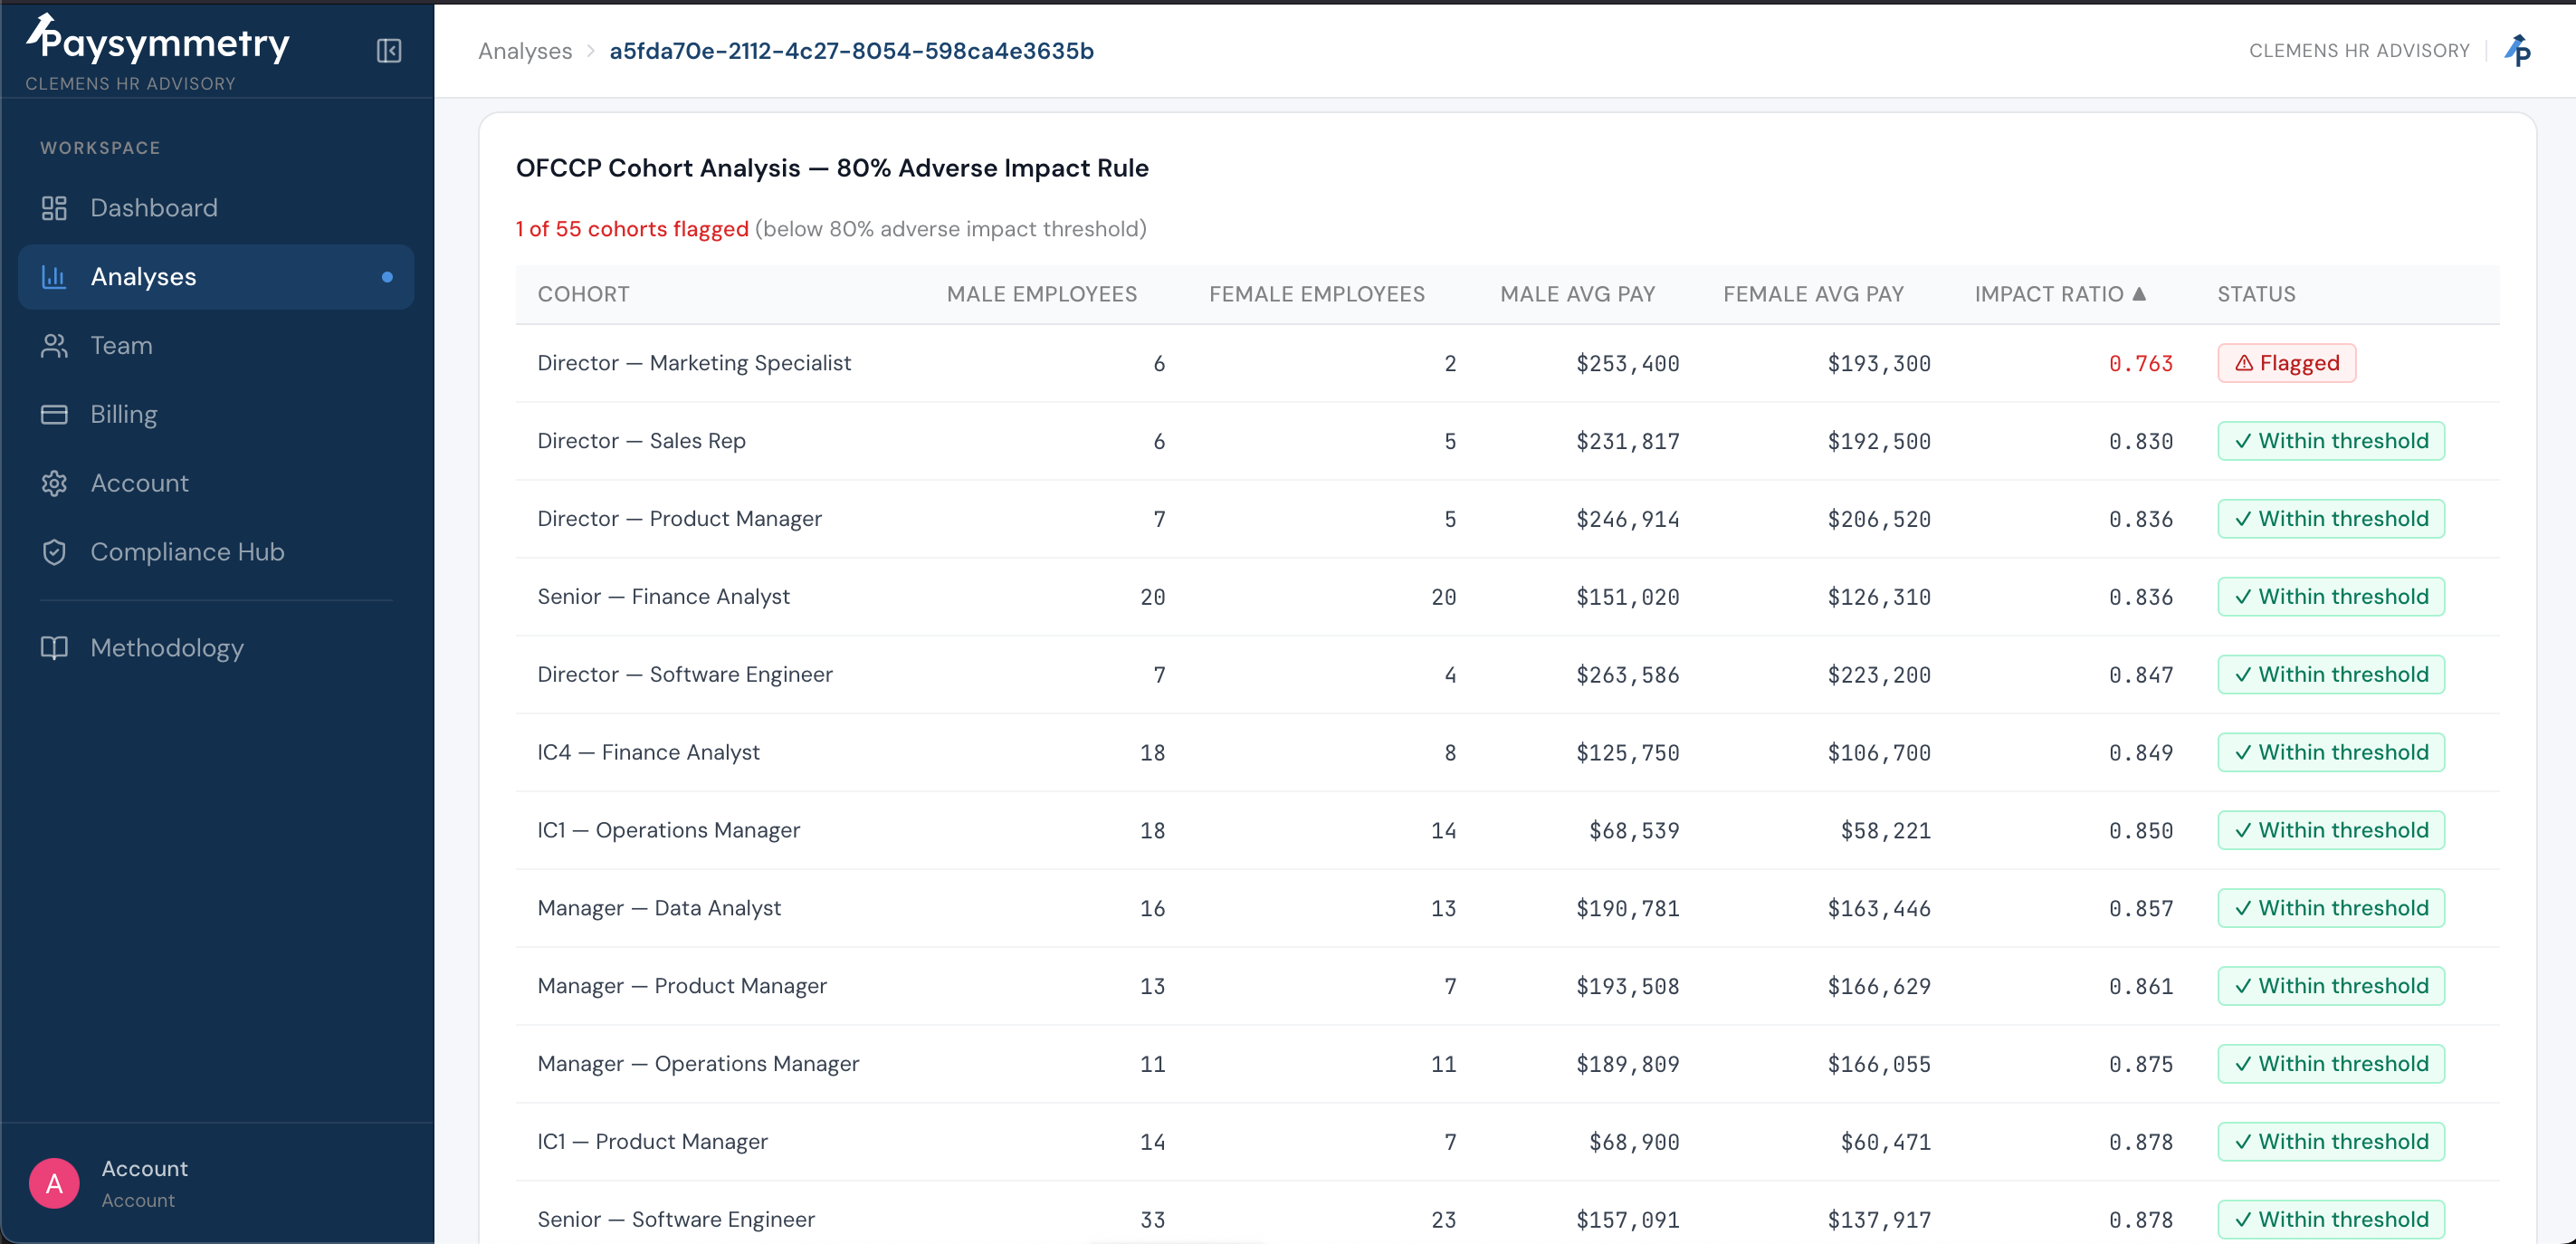Click Within threshold badge for IC4 — Finance Analyst
Image resolution: width=2576 pixels, height=1244 pixels.
[x=2330, y=752]
